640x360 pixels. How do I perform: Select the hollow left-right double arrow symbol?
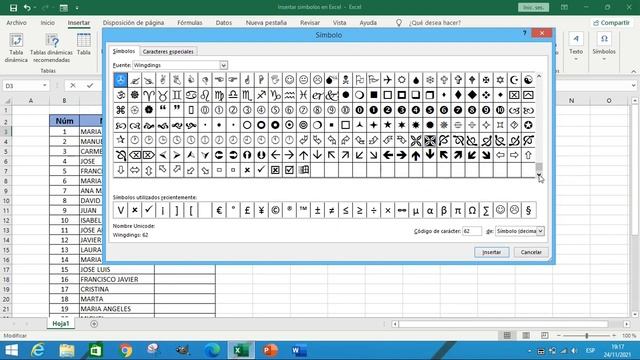point(134,170)
